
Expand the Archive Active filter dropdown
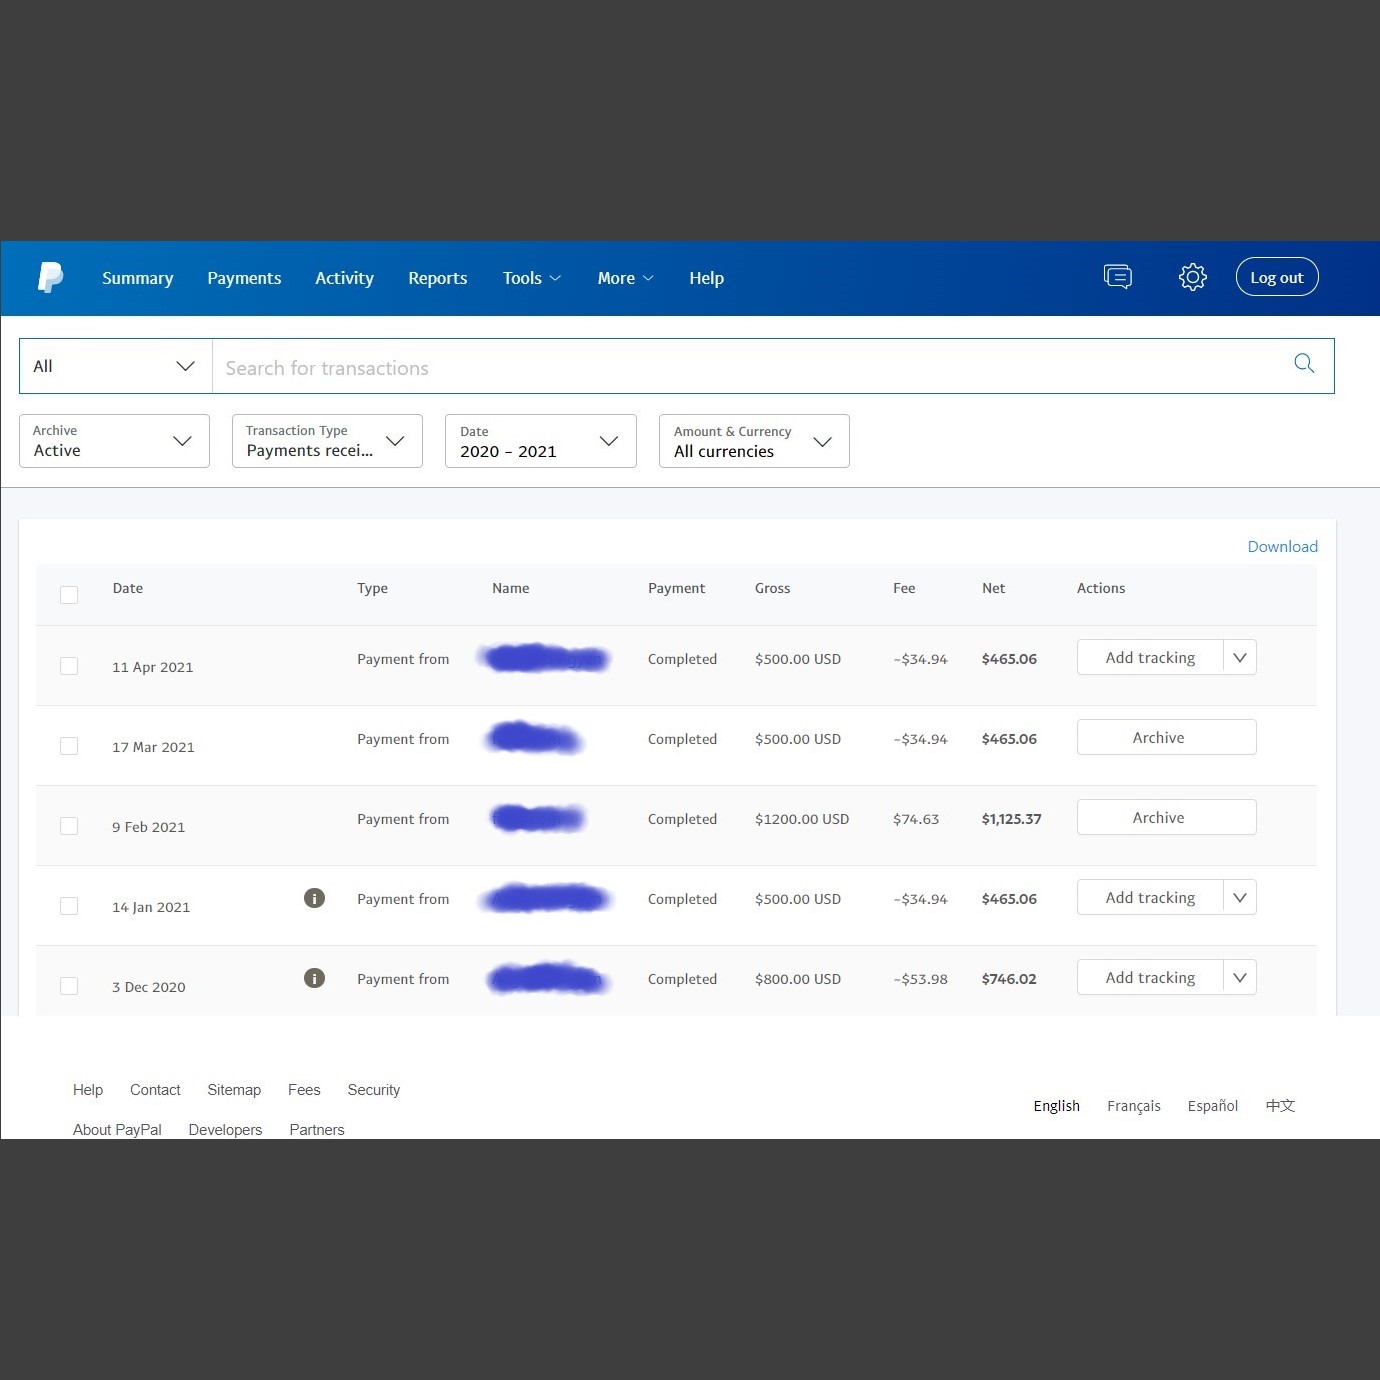tap(114, 441)
